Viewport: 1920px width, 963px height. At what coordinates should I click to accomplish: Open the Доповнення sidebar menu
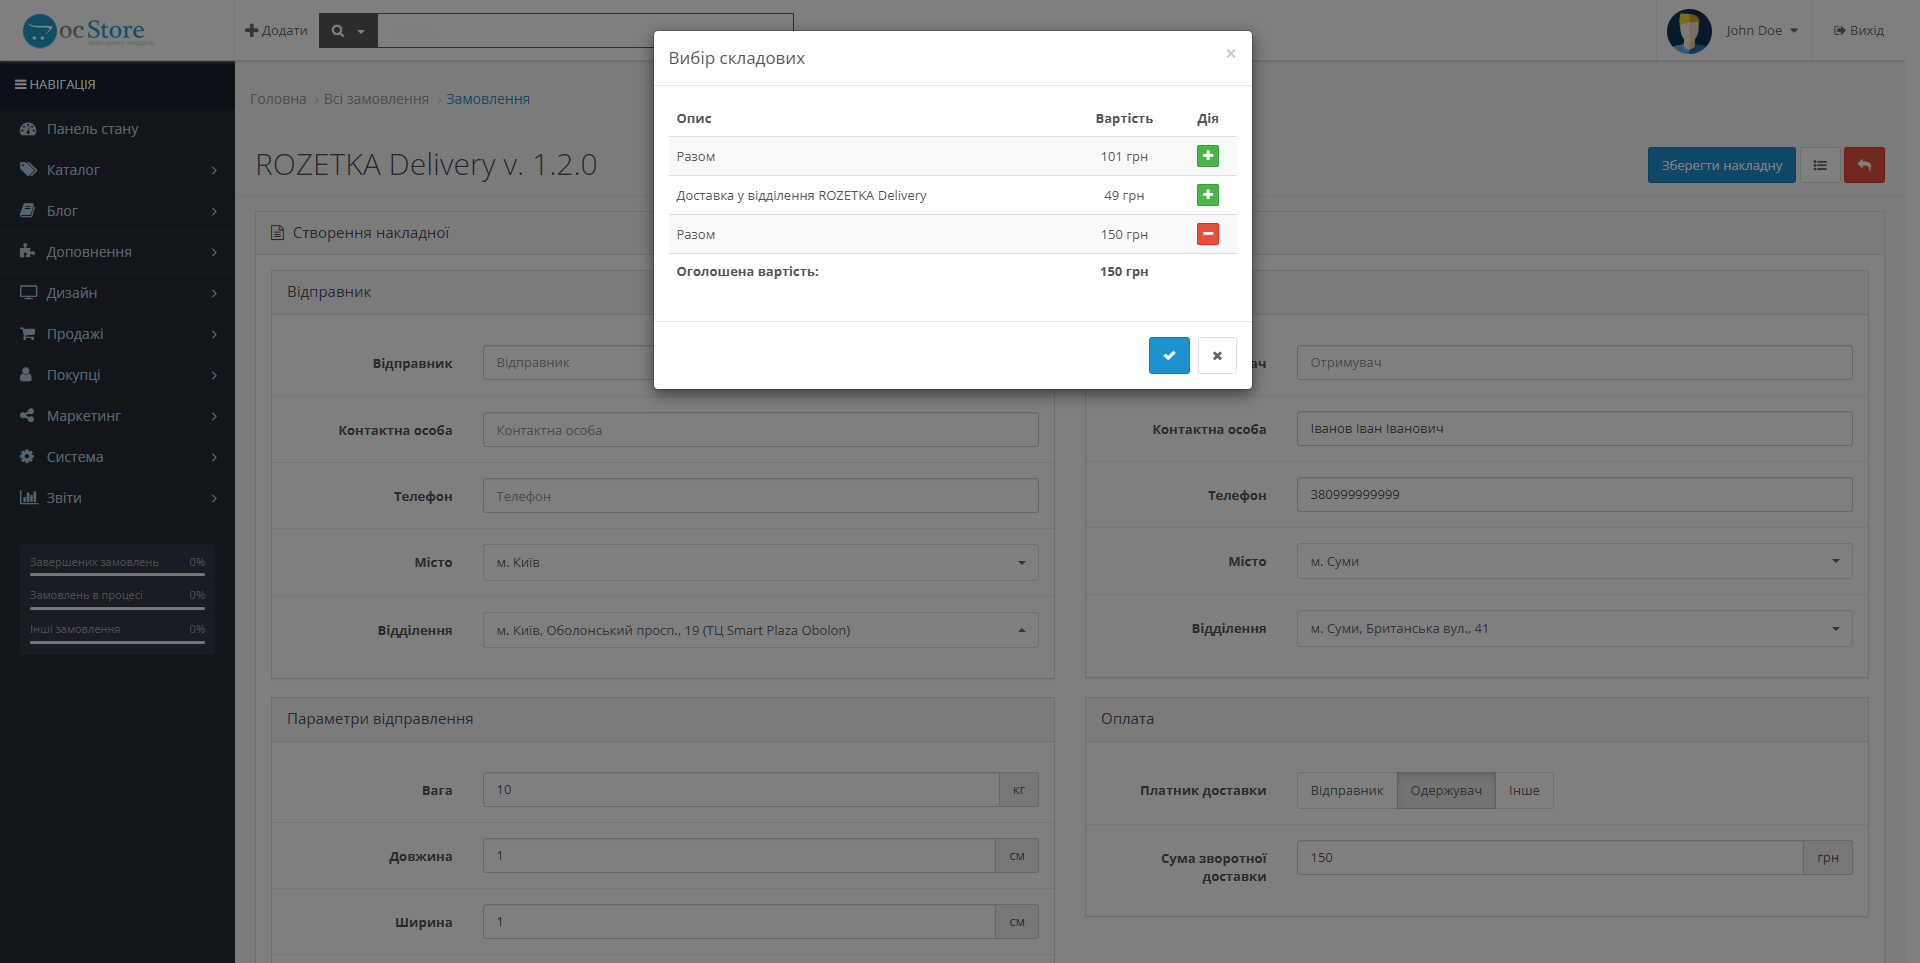(x=117, y=252)
